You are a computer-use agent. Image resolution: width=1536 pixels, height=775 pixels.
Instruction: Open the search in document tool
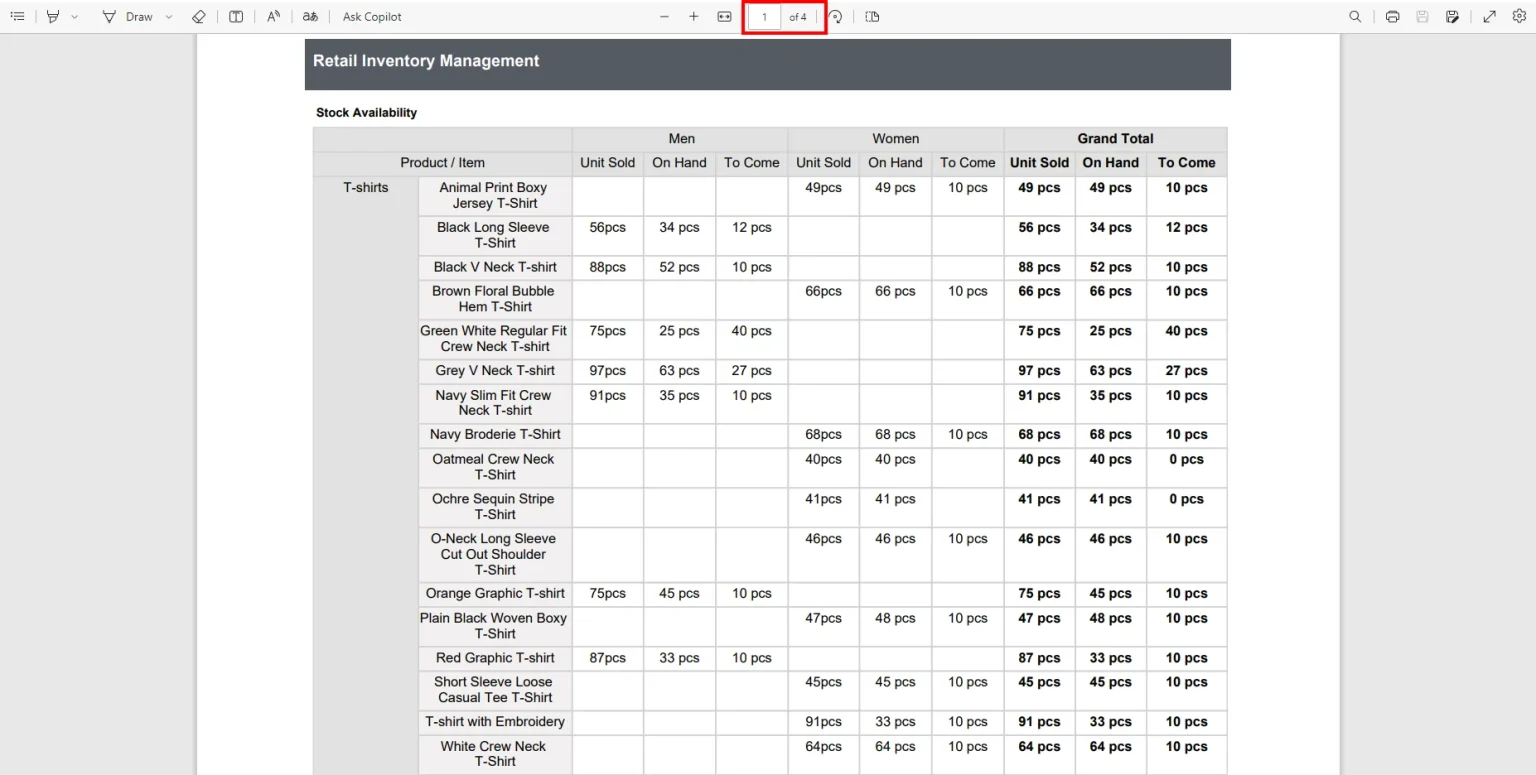[x=1354, y=16]
